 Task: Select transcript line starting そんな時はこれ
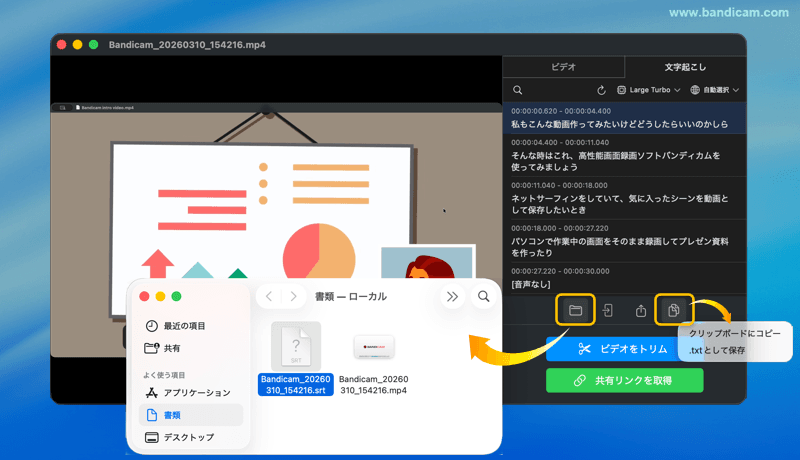pyautogui.click(x=624, y=155)
